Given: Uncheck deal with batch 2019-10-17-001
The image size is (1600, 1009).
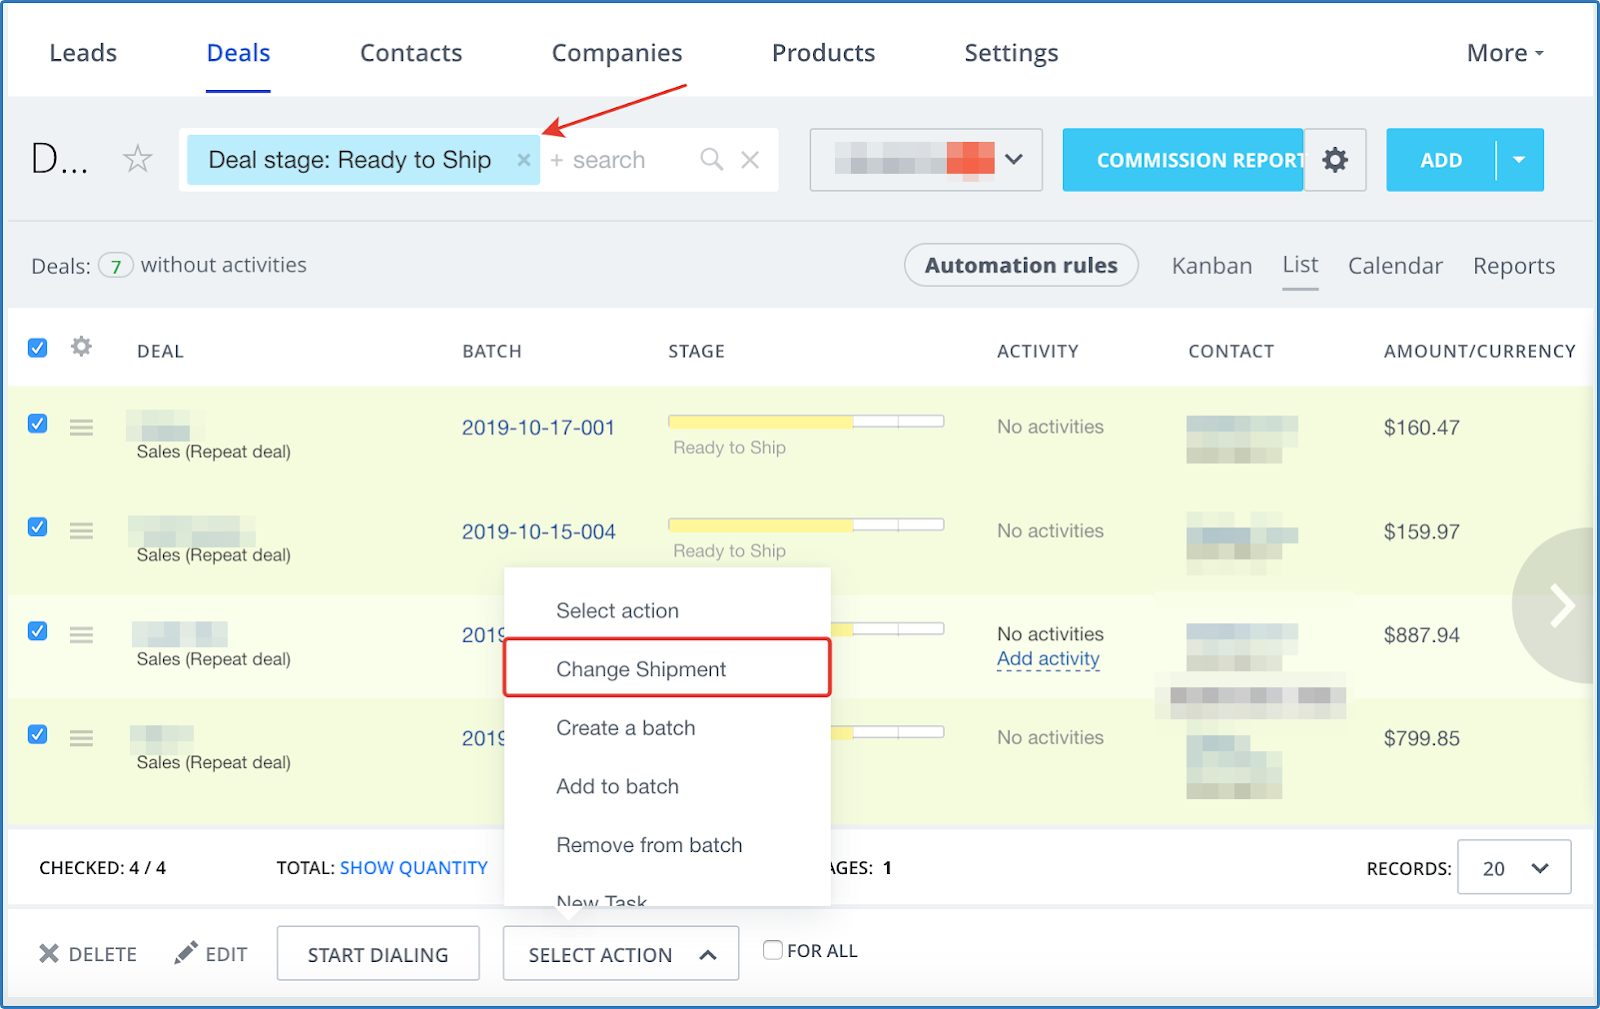Looking at the screenshot, I should tap(38, 424).
